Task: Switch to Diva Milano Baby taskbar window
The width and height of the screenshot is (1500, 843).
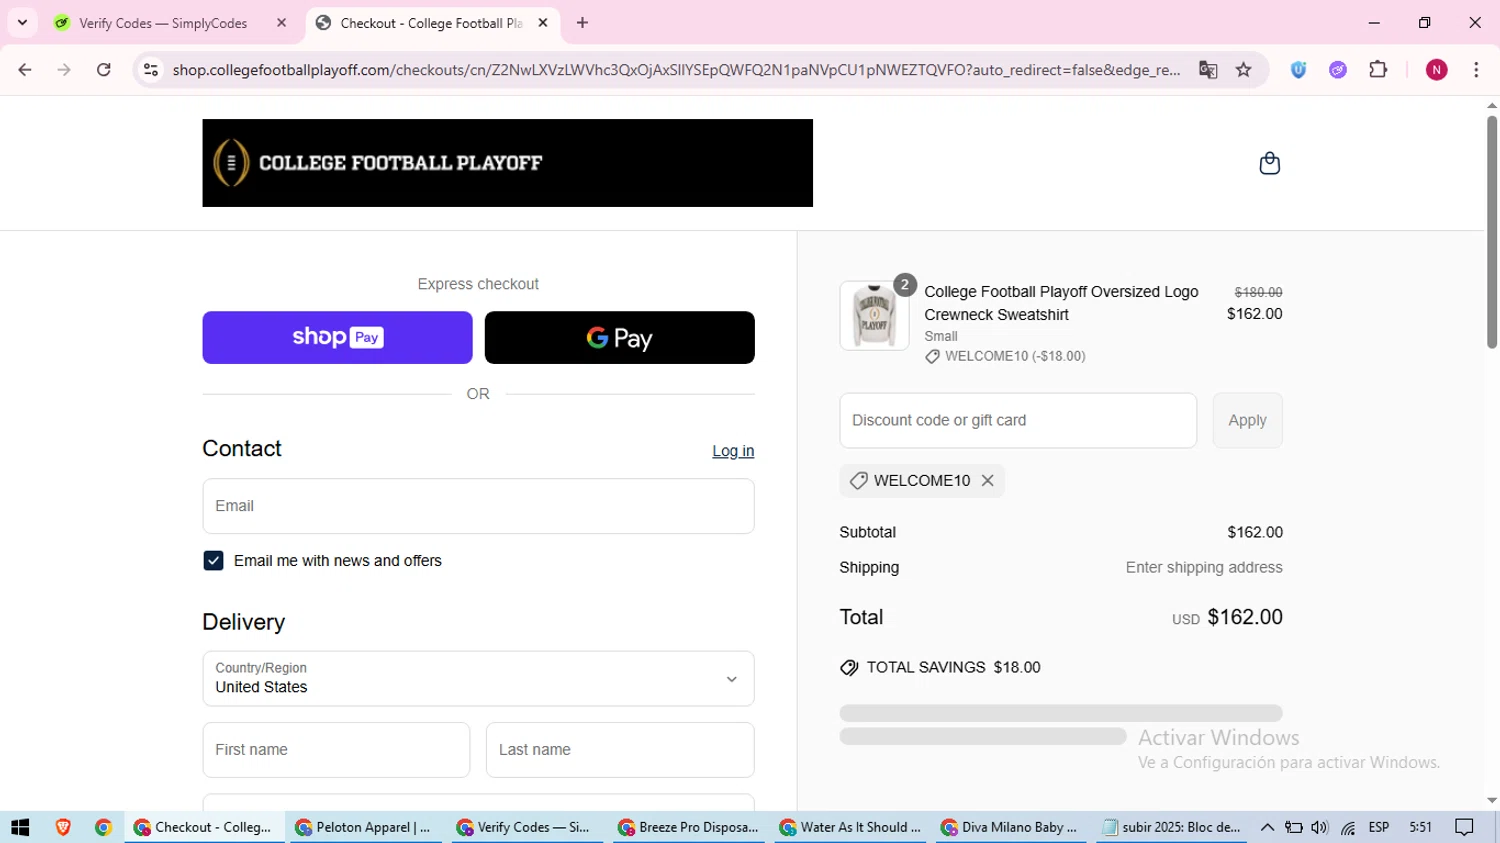Action: 1011,827
